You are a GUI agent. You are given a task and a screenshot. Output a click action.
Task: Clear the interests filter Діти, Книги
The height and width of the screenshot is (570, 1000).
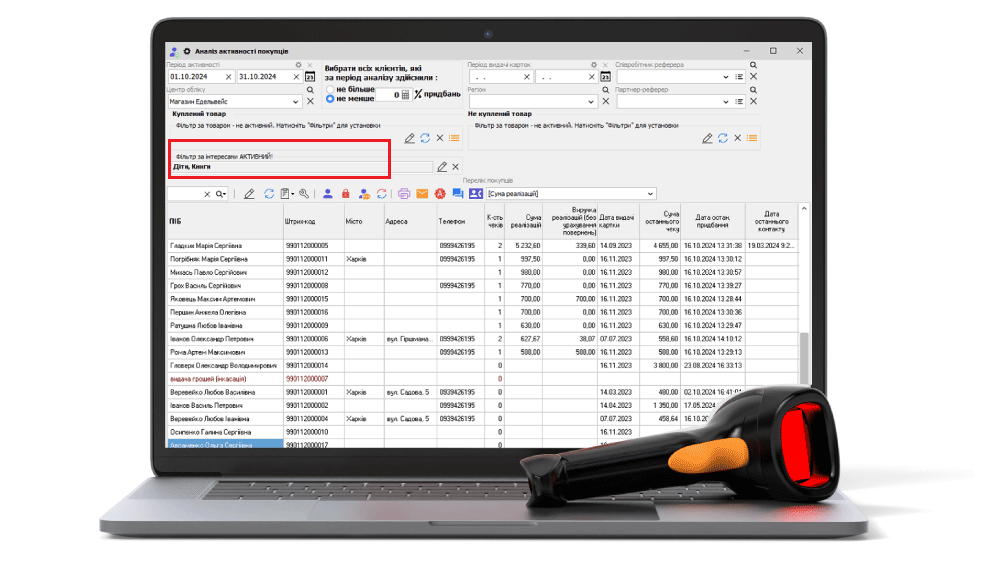coord(456,167)
